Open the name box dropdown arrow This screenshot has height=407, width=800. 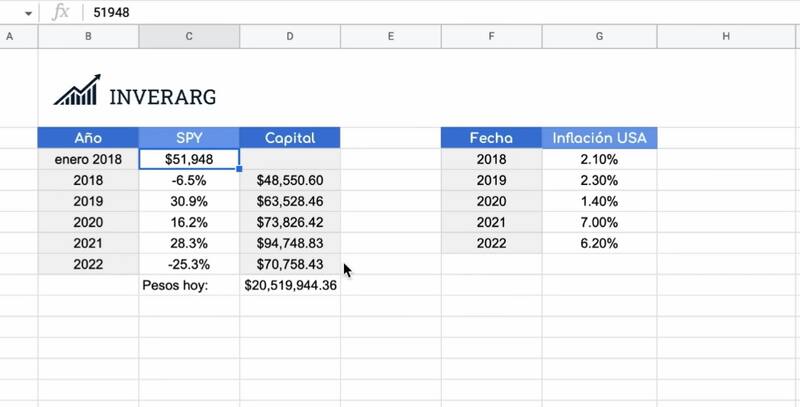pyautogui.click(x=27, y=13)
